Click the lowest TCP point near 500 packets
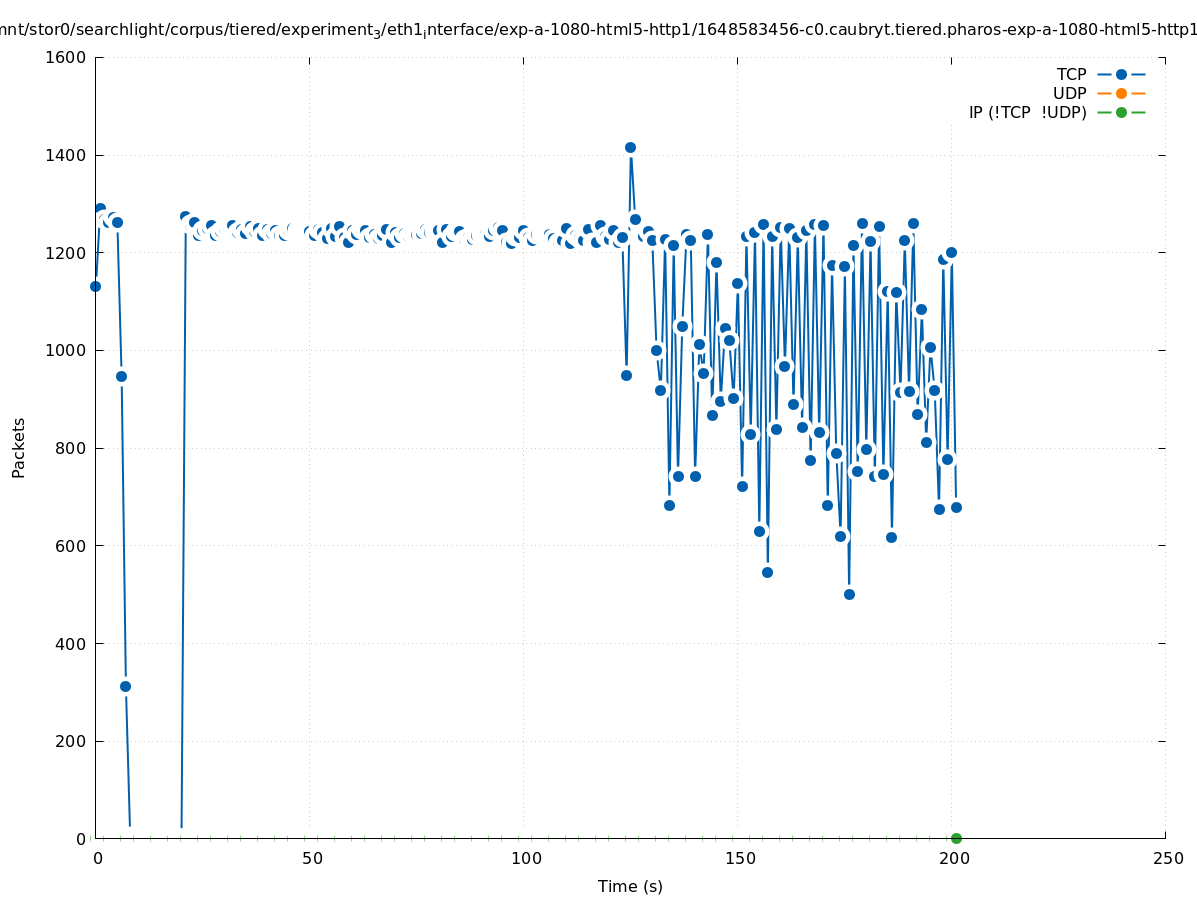 [849, 594]
